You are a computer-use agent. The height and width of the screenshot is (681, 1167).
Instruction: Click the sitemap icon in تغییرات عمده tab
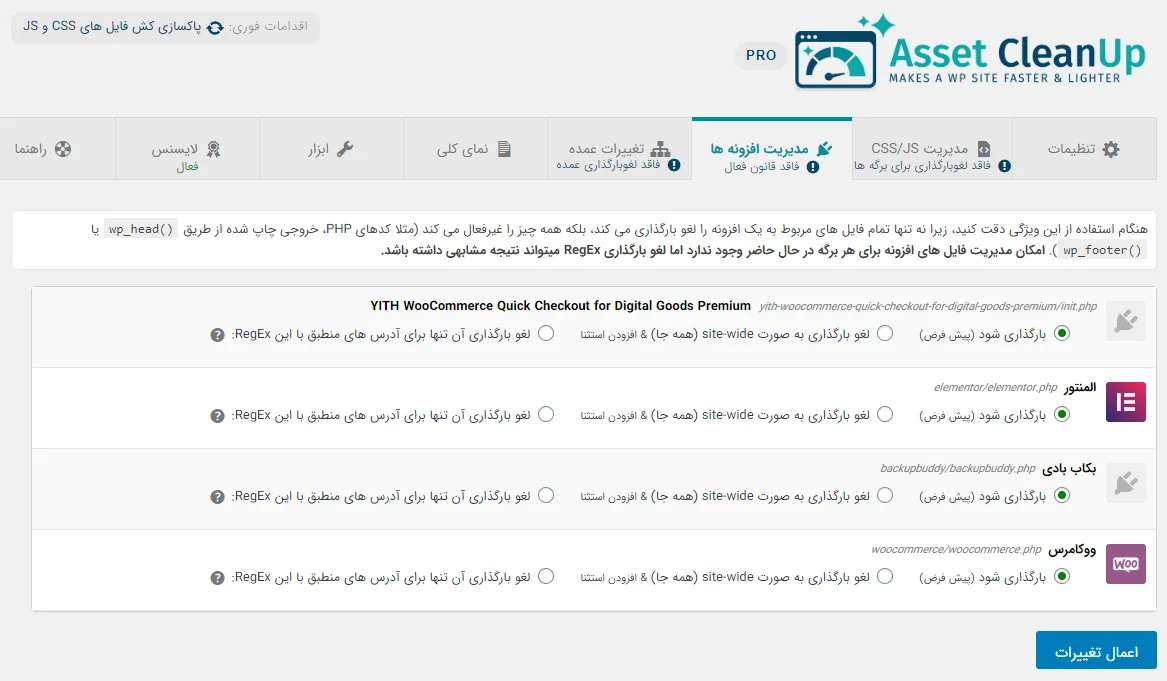pos(660,149)
